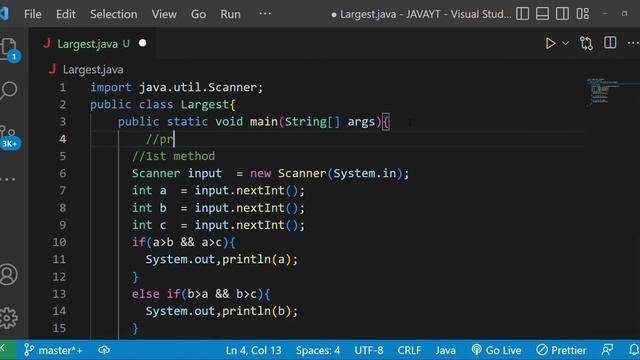Click the println(a) statement
The width and height of the screenshot is (640, 360).
click(x=222, y=260)
